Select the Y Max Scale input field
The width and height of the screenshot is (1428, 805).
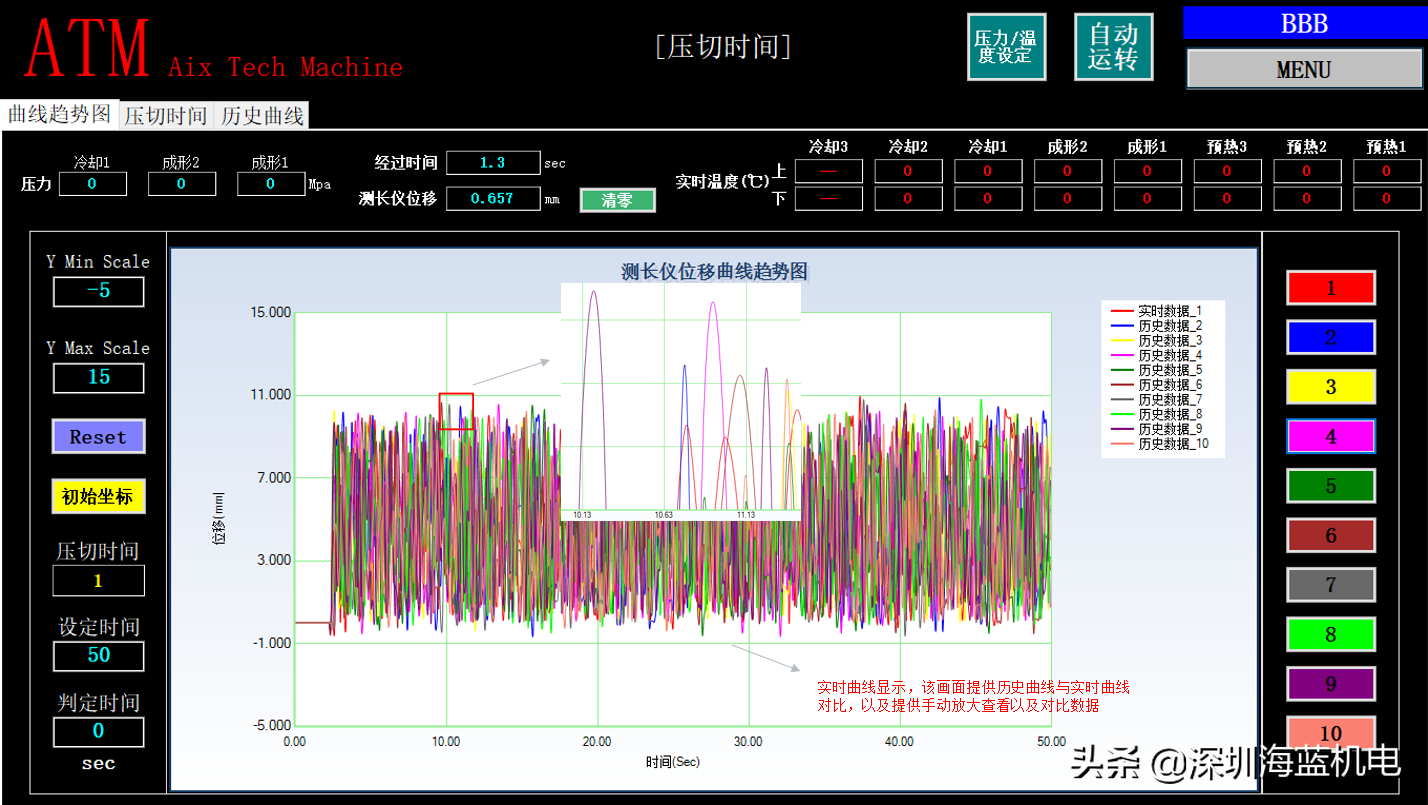[98, 377]
